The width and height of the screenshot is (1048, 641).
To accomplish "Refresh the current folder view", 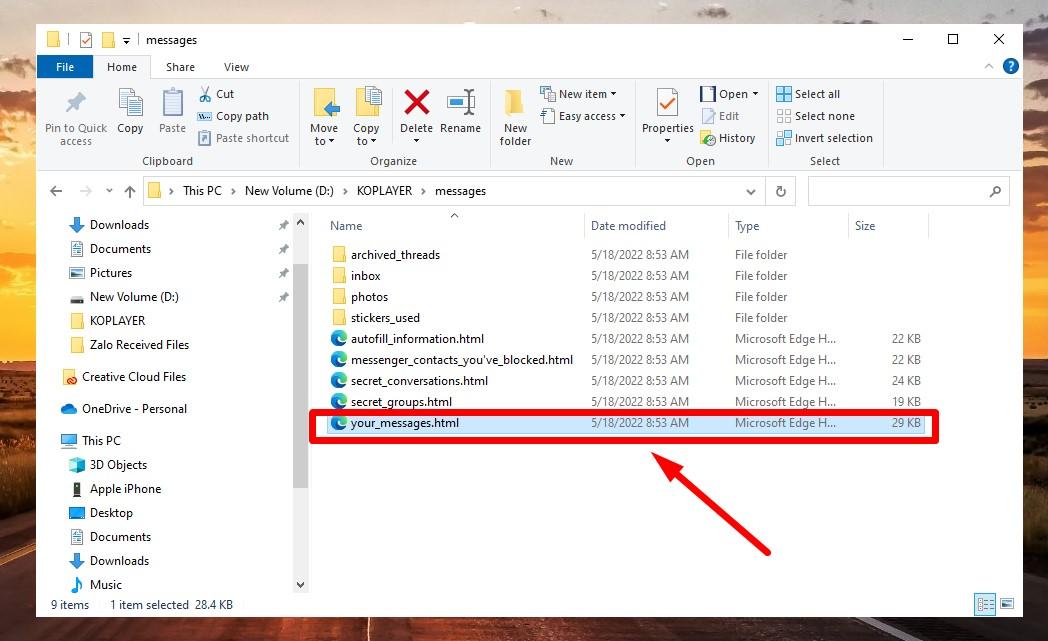I will click(780, 191).
